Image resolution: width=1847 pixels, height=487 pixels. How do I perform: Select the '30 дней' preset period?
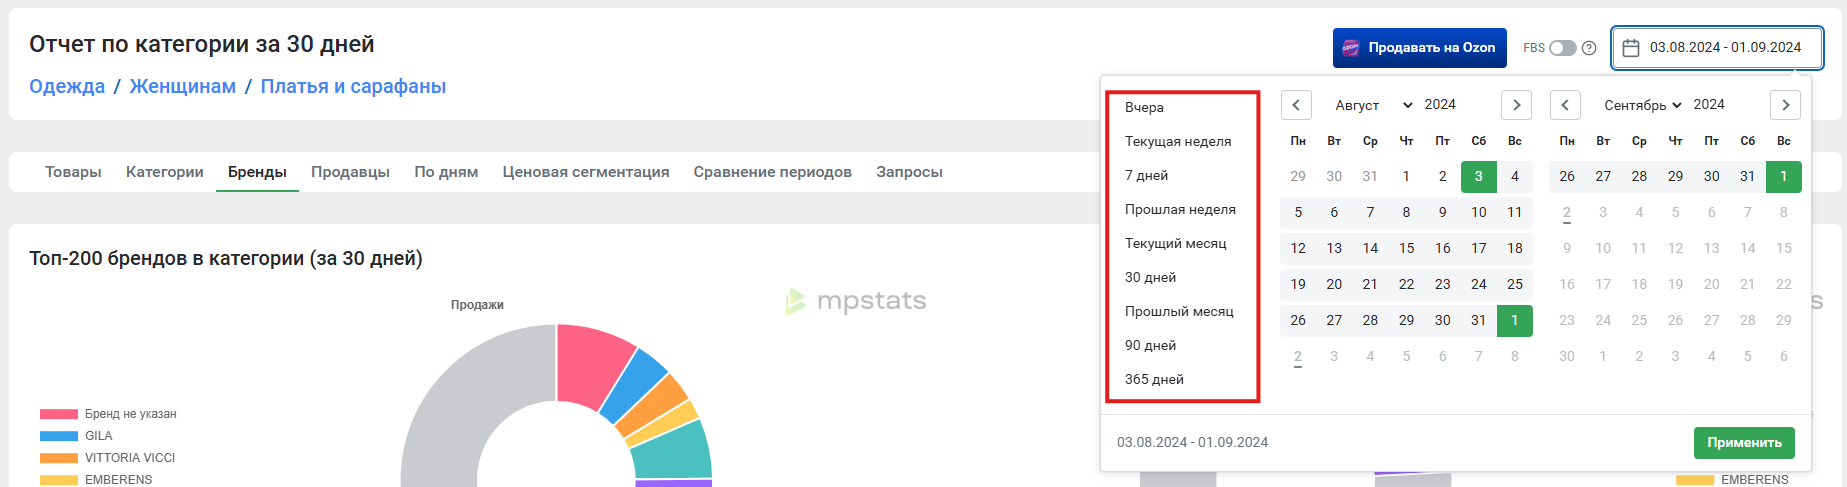[1150, 277]
